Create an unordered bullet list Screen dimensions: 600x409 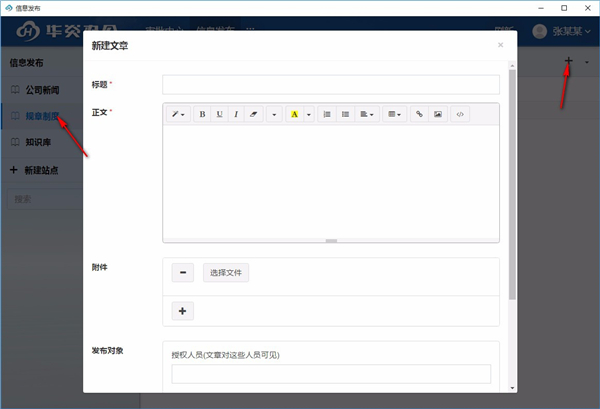[x=345, y=114]
